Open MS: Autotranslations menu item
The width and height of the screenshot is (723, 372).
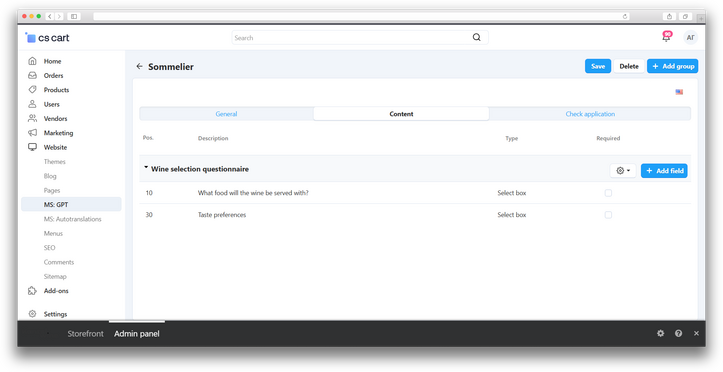(72, 219)
